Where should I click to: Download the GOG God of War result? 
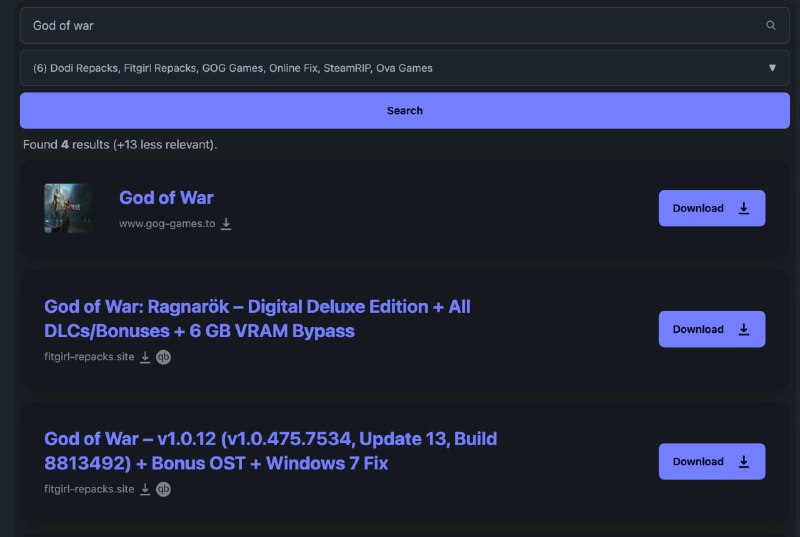click(711, 208)
